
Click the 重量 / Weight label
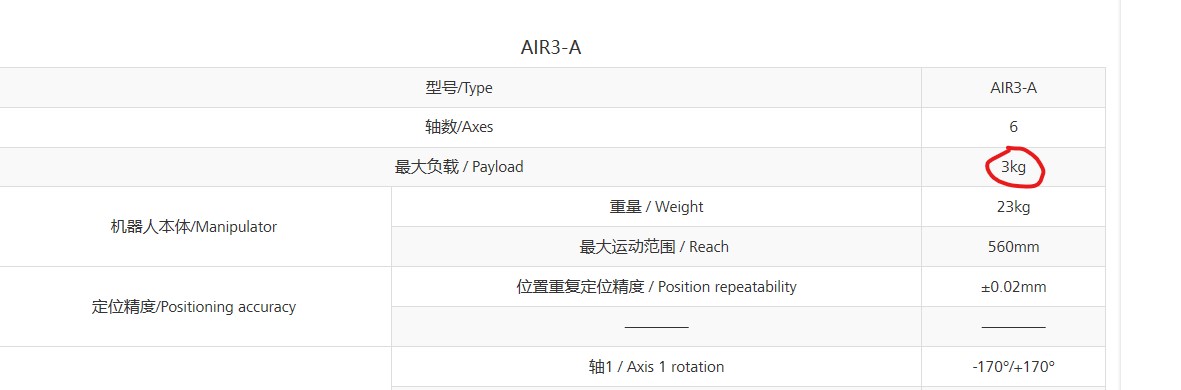click(x=656, y=207)
